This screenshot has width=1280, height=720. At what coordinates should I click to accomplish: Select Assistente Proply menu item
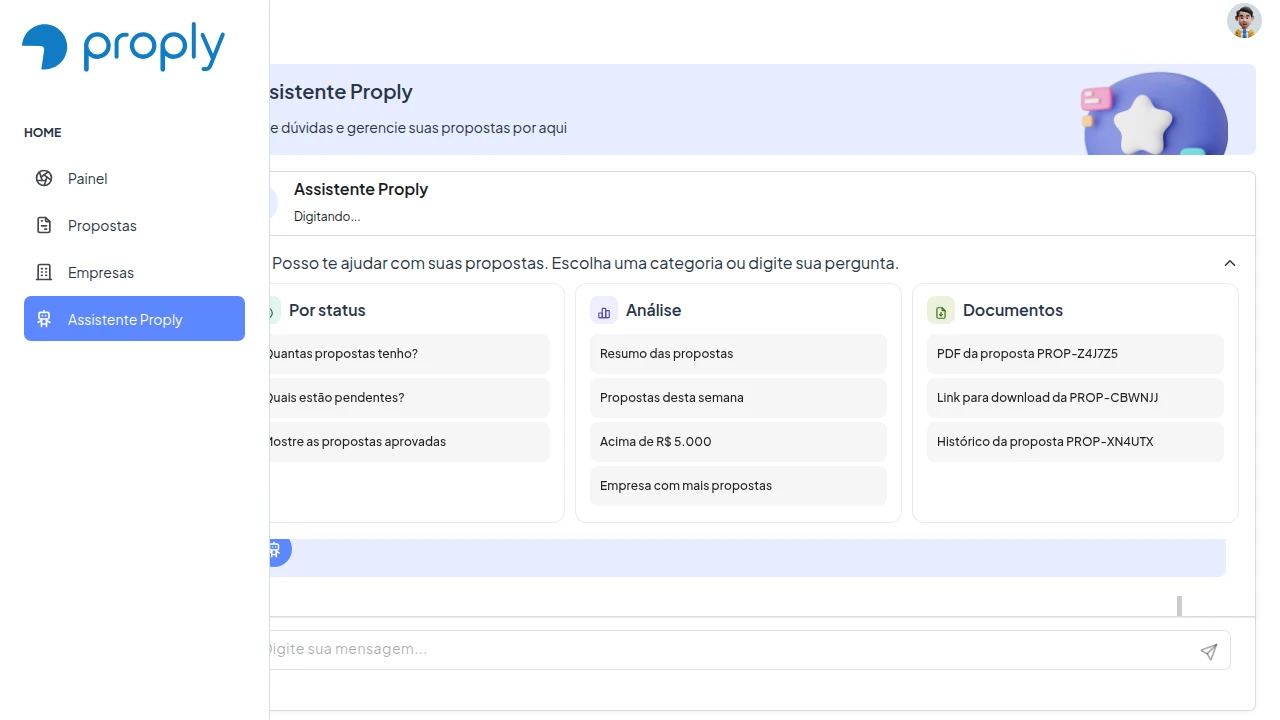point(134,319)
